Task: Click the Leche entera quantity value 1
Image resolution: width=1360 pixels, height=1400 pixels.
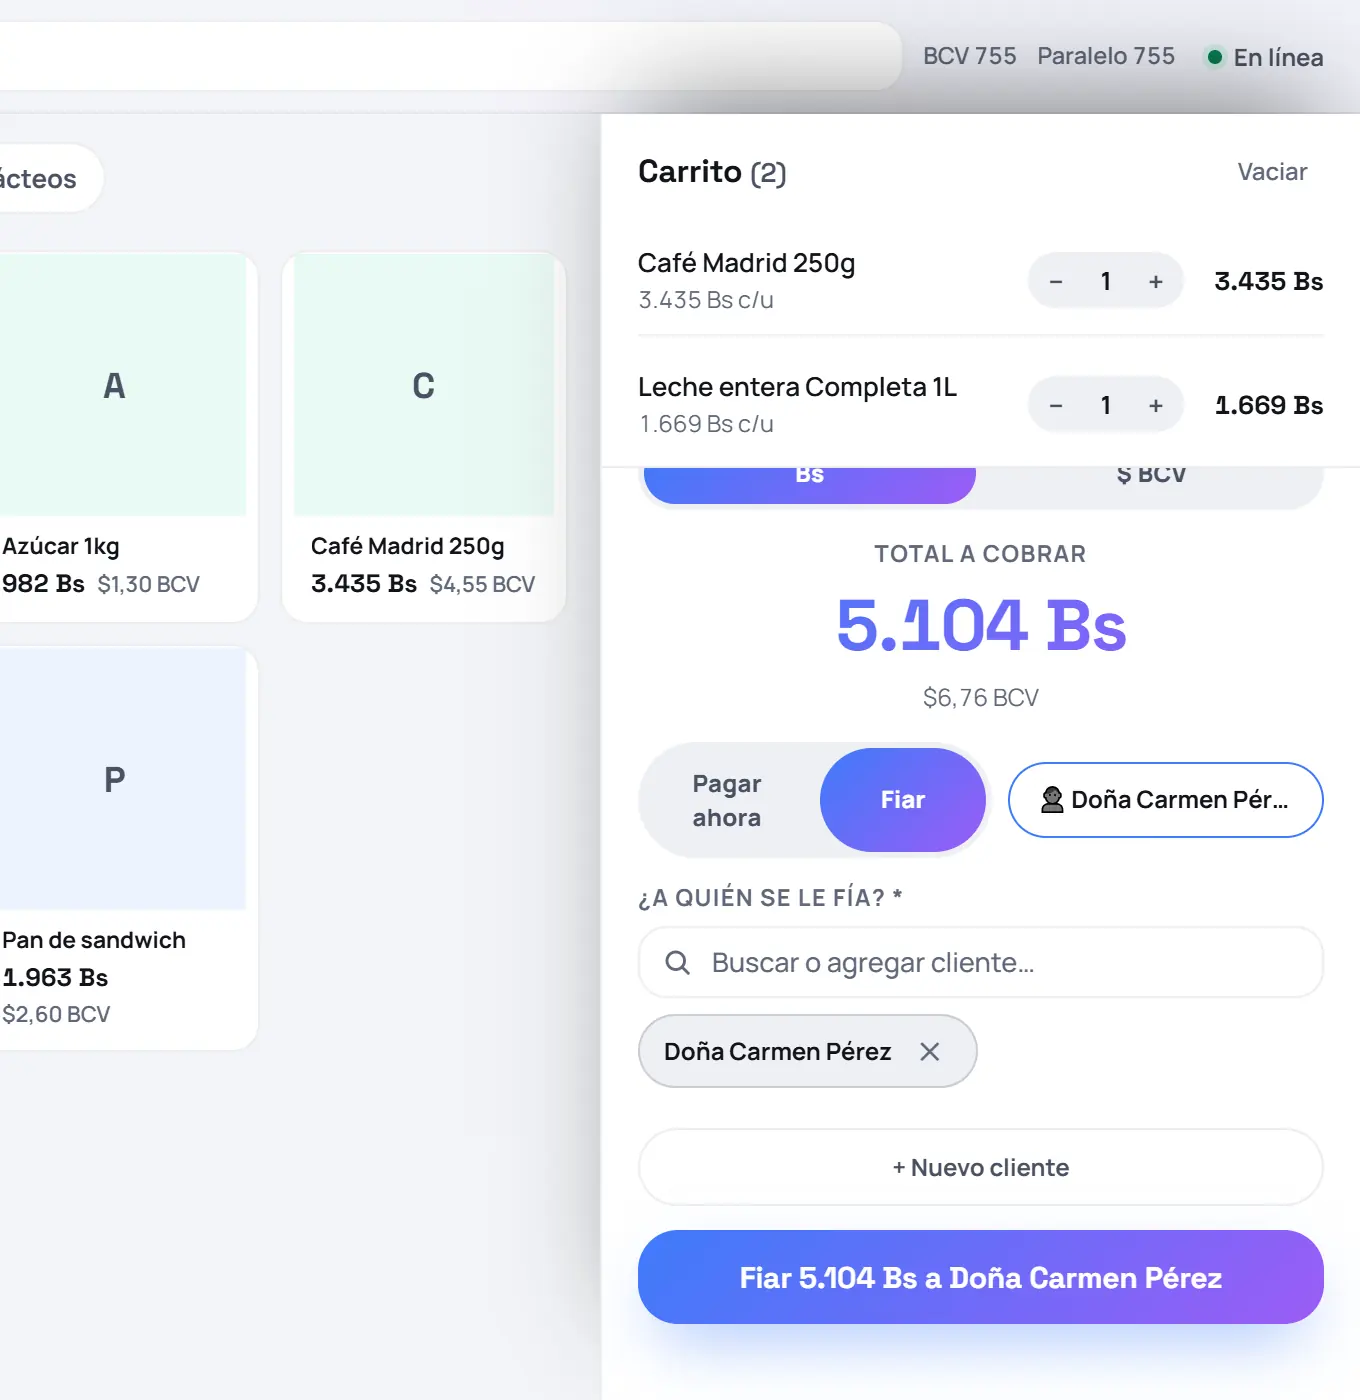Action: (x=1106, y=405)
